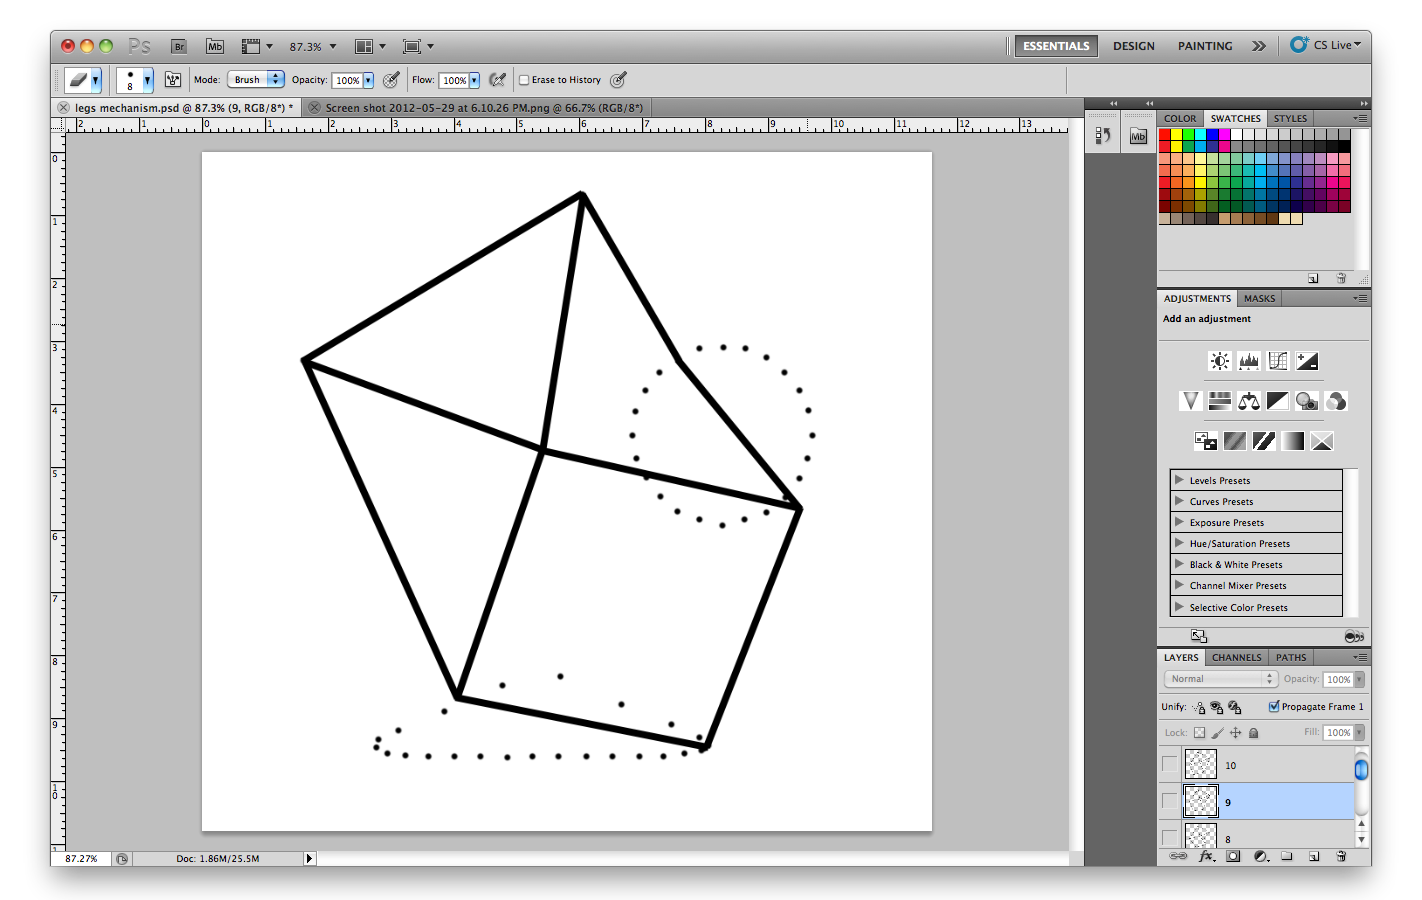Open the Opacity slider dropdown in options bar
Image resolution: width=1422 pixels, height=900 pixels.
point(368,80)
